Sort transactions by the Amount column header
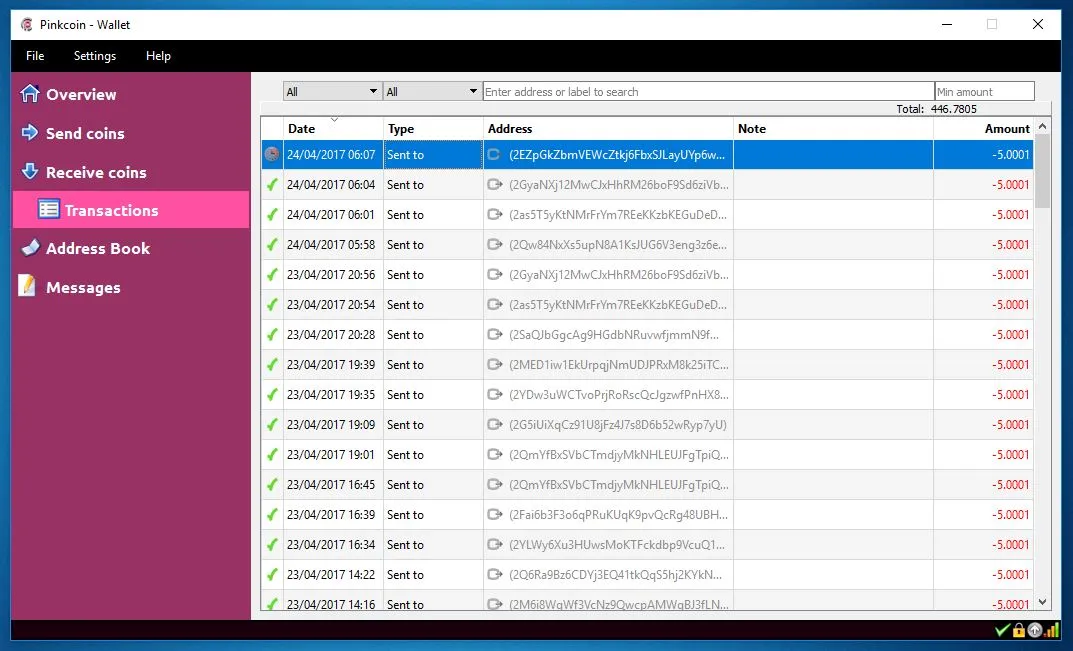The height and width of the screenshot is (651, 1073). coord(983,129)
